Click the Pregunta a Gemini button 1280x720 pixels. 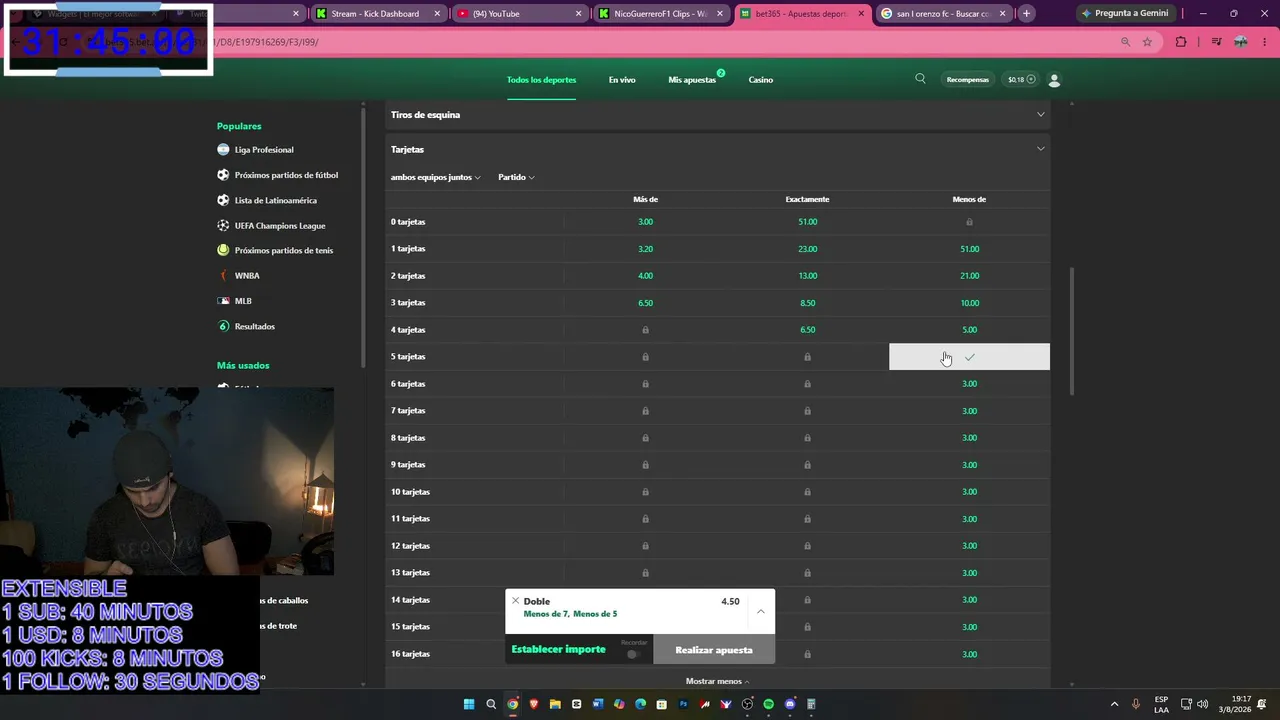1125,14
